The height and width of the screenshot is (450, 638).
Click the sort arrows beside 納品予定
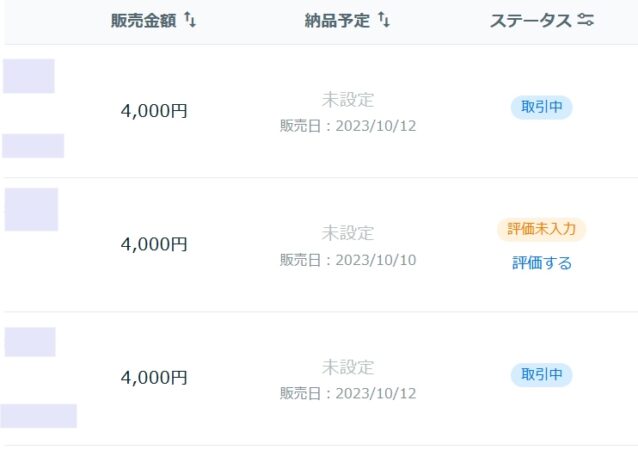point(384,21)
